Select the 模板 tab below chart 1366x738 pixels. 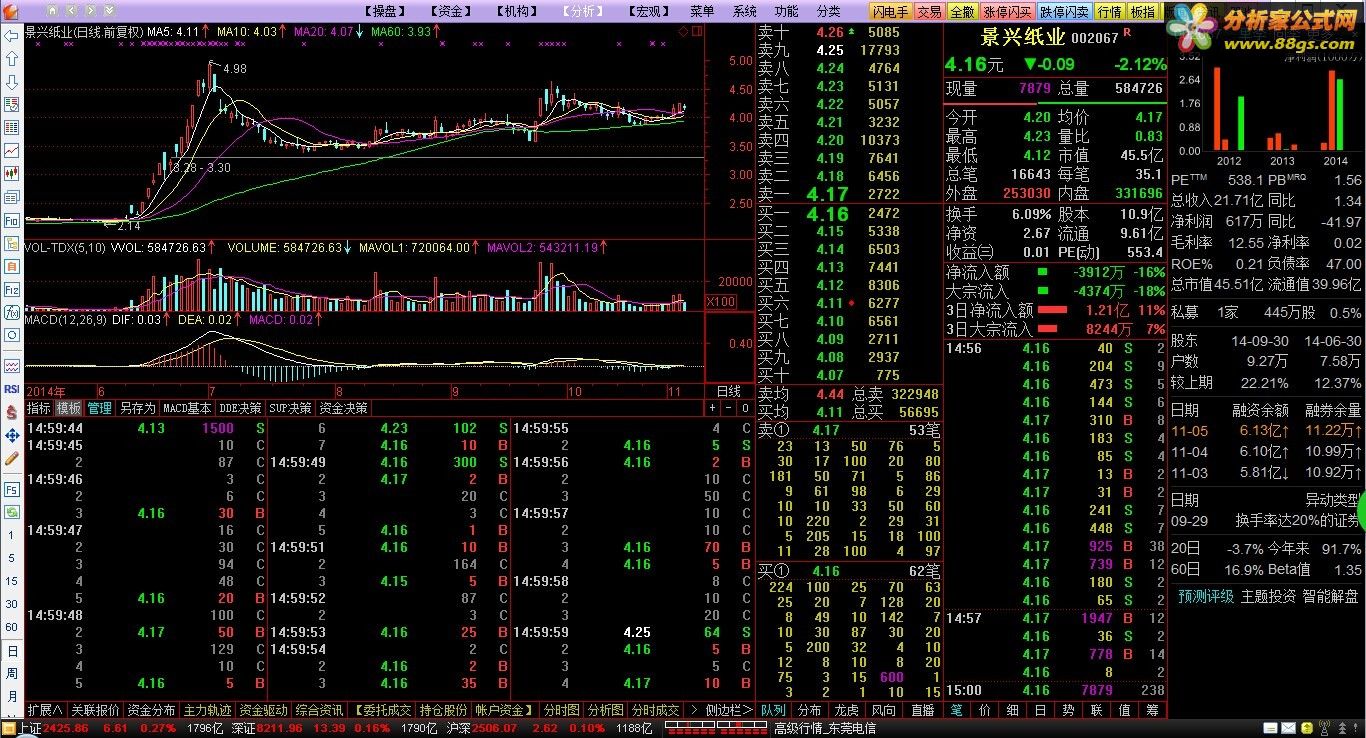point(69,408)
